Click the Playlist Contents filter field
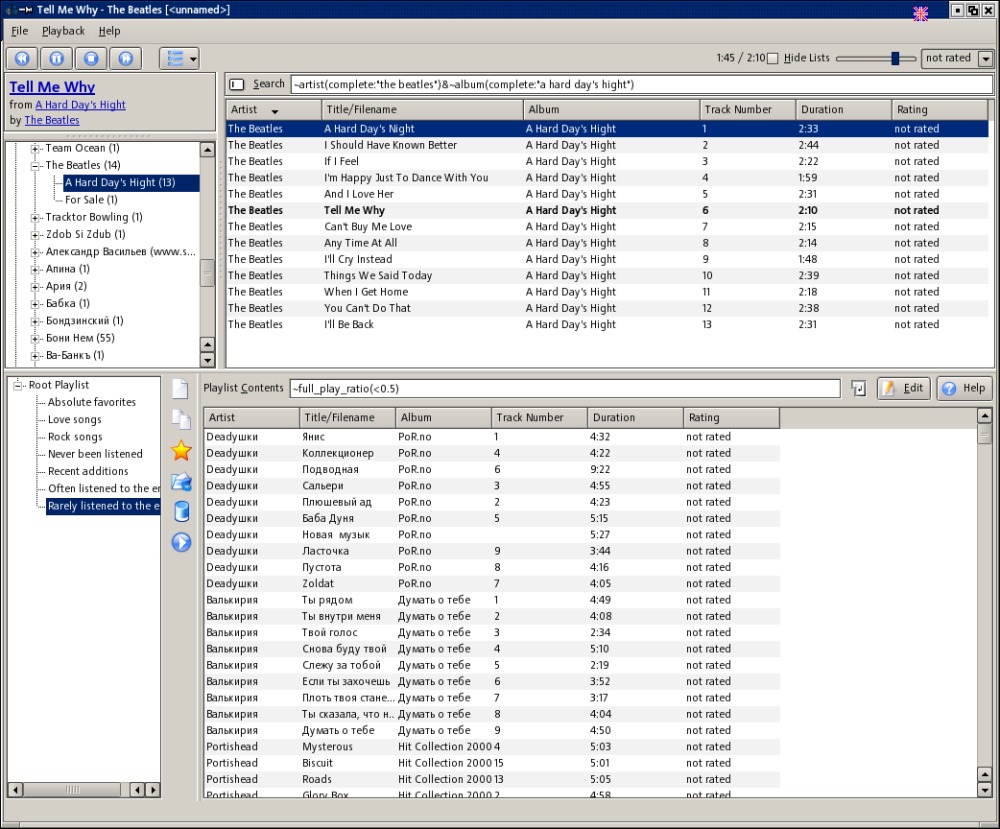Screen dimensions: 1000x829 coord(564,388)
